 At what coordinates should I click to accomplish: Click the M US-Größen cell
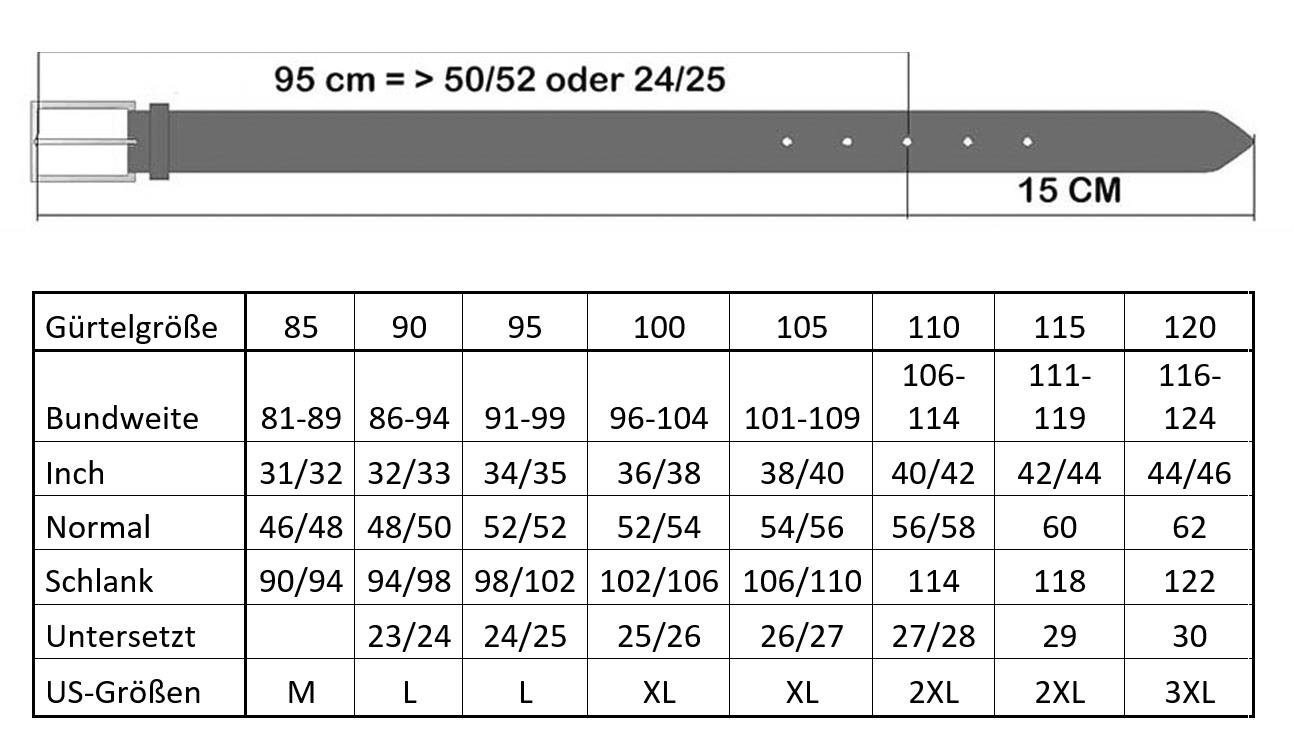point(300,691)
